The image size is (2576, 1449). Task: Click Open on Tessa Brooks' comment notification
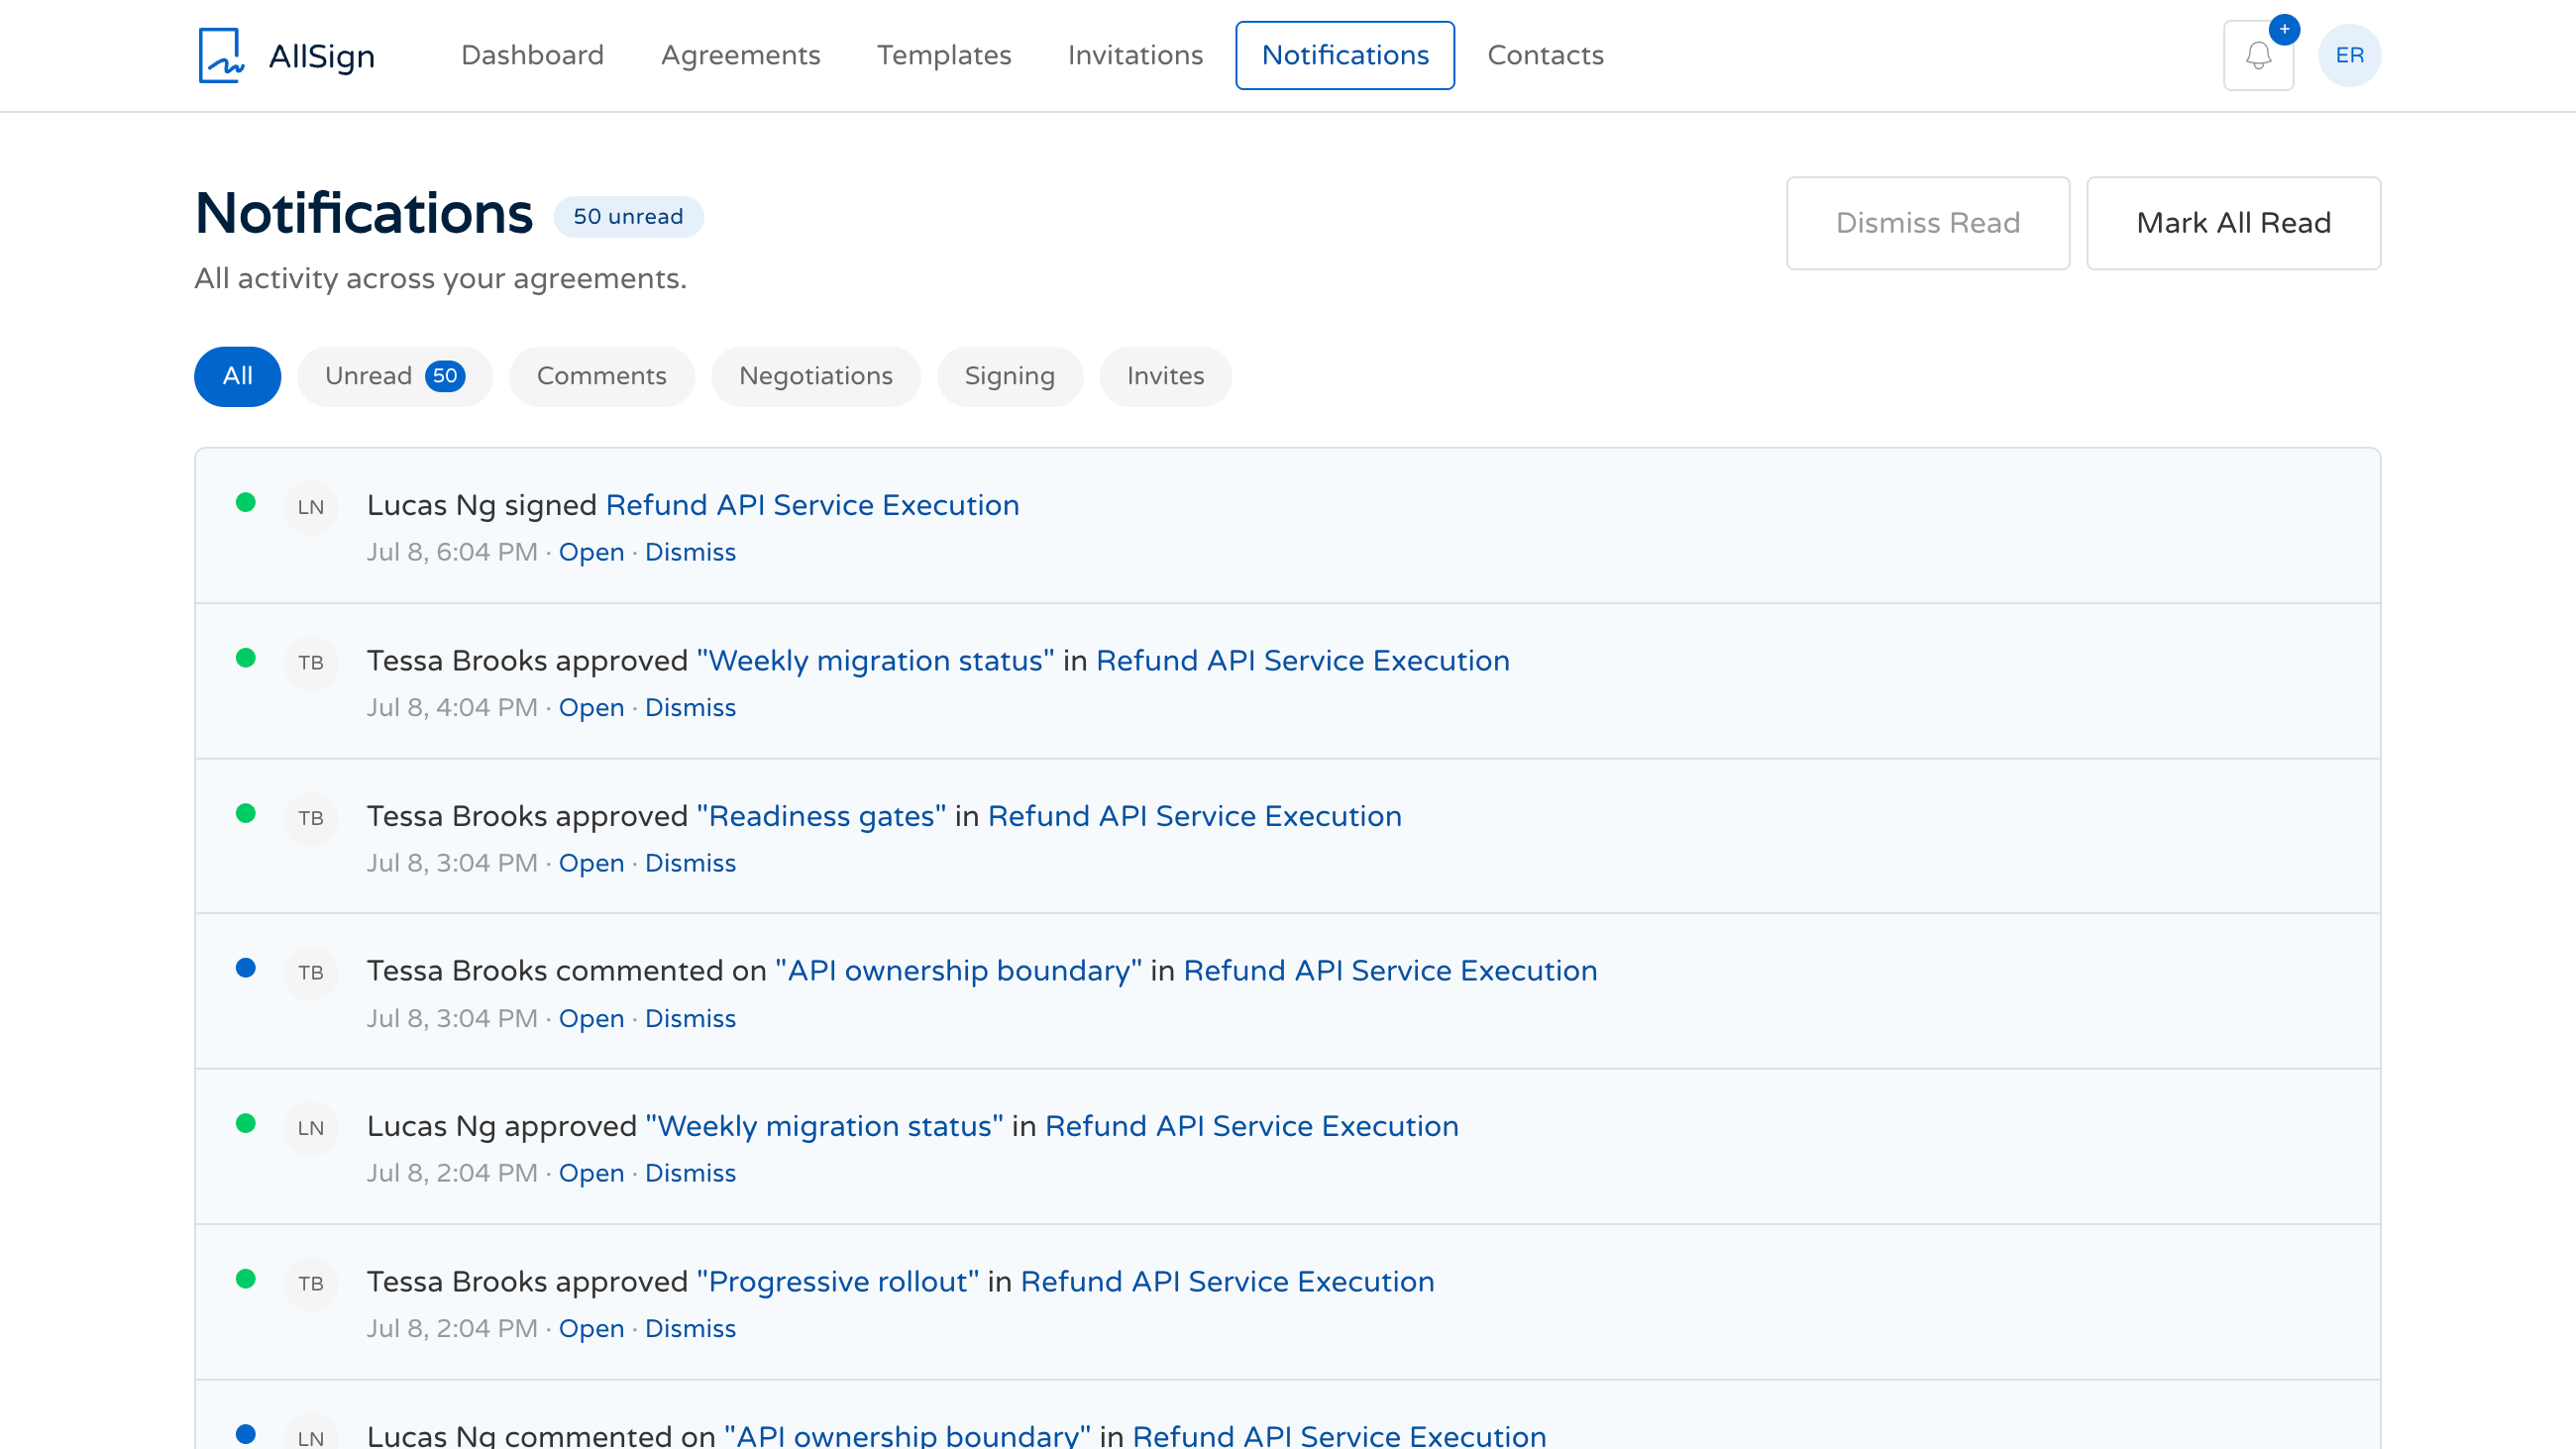click(591, 1018)
